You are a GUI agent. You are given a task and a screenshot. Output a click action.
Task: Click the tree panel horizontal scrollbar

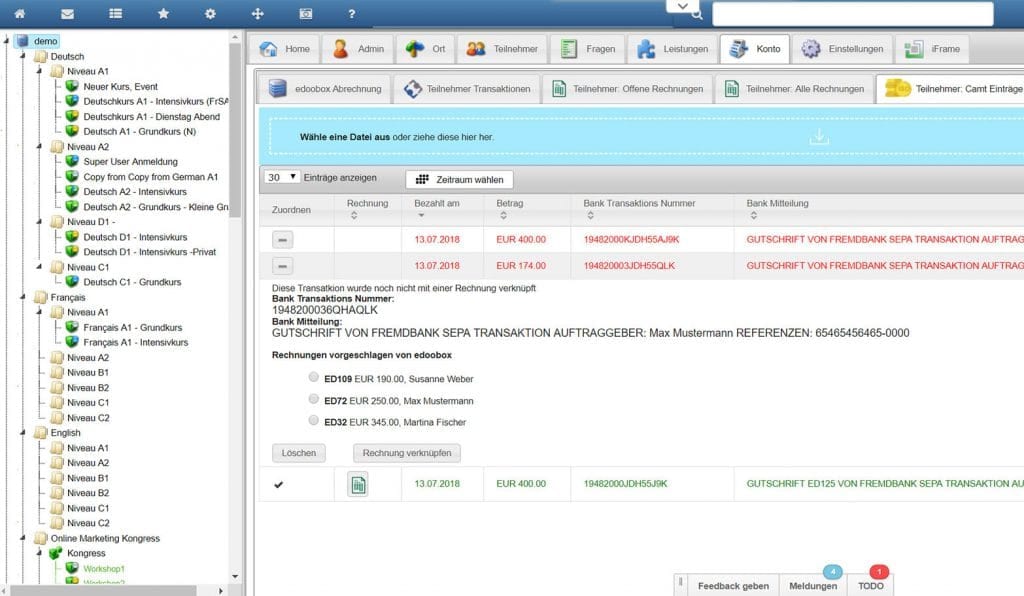(x=103, y=590)
